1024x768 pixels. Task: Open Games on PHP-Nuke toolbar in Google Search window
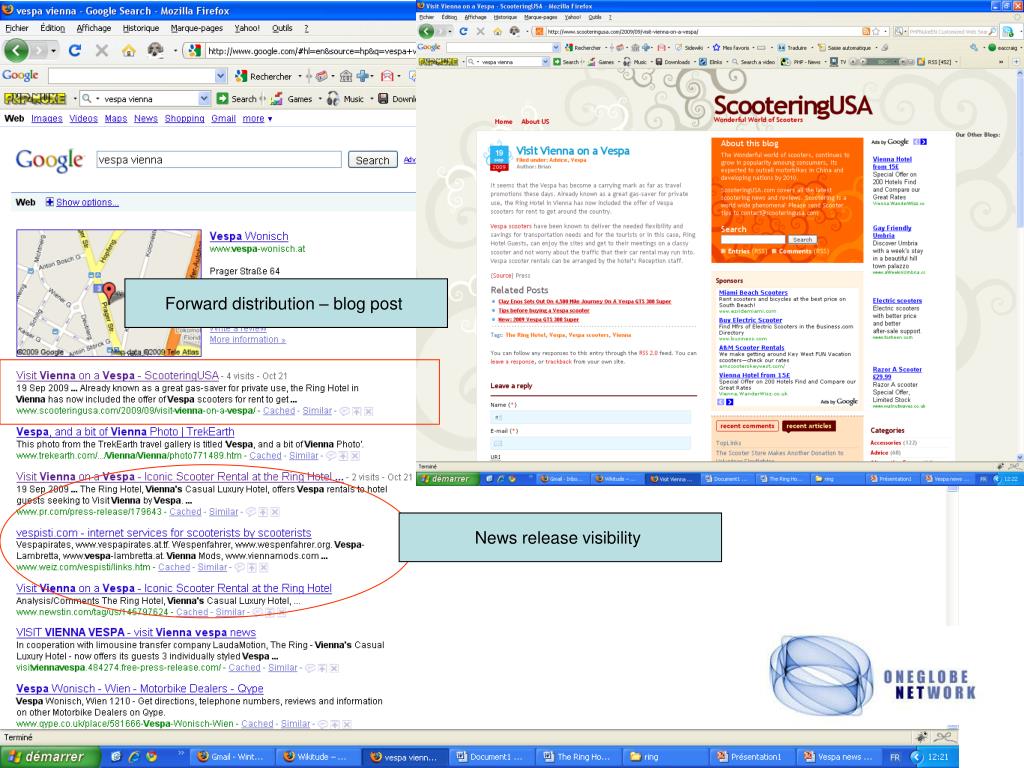click(x=292, y=99)
